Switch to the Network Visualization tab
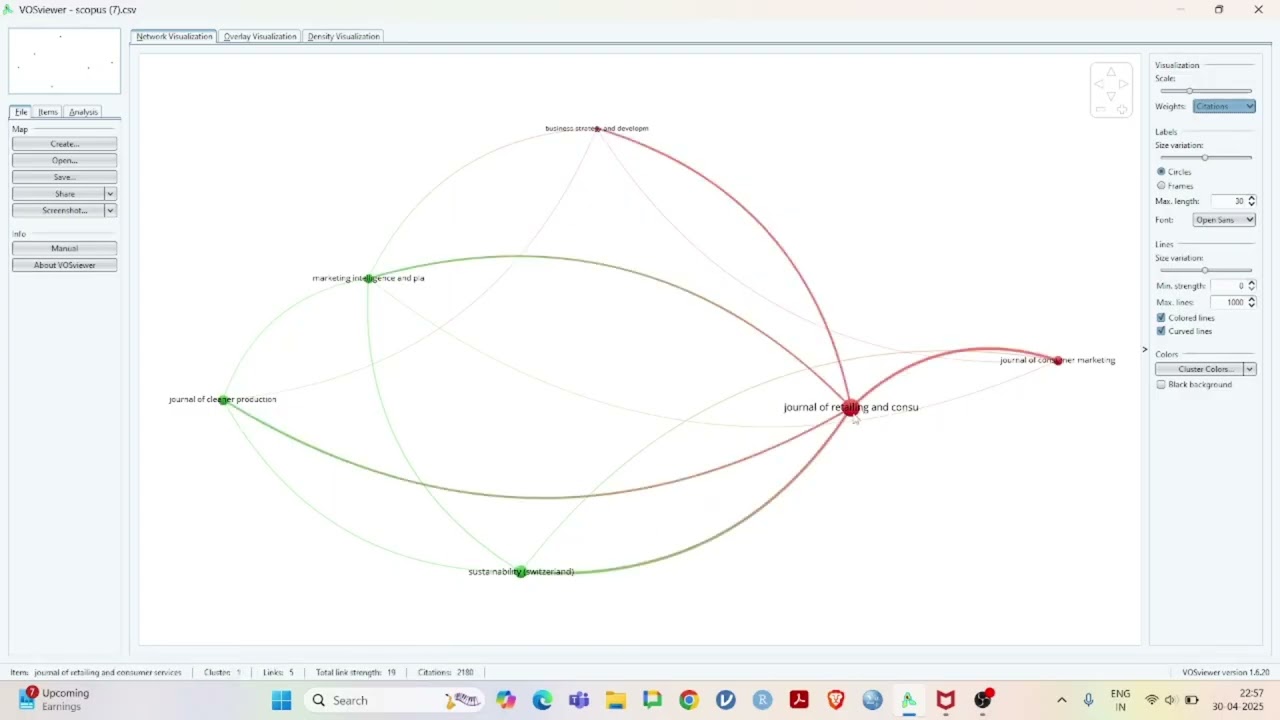The height and width of the screenshot is (720, 1280). 174,37
